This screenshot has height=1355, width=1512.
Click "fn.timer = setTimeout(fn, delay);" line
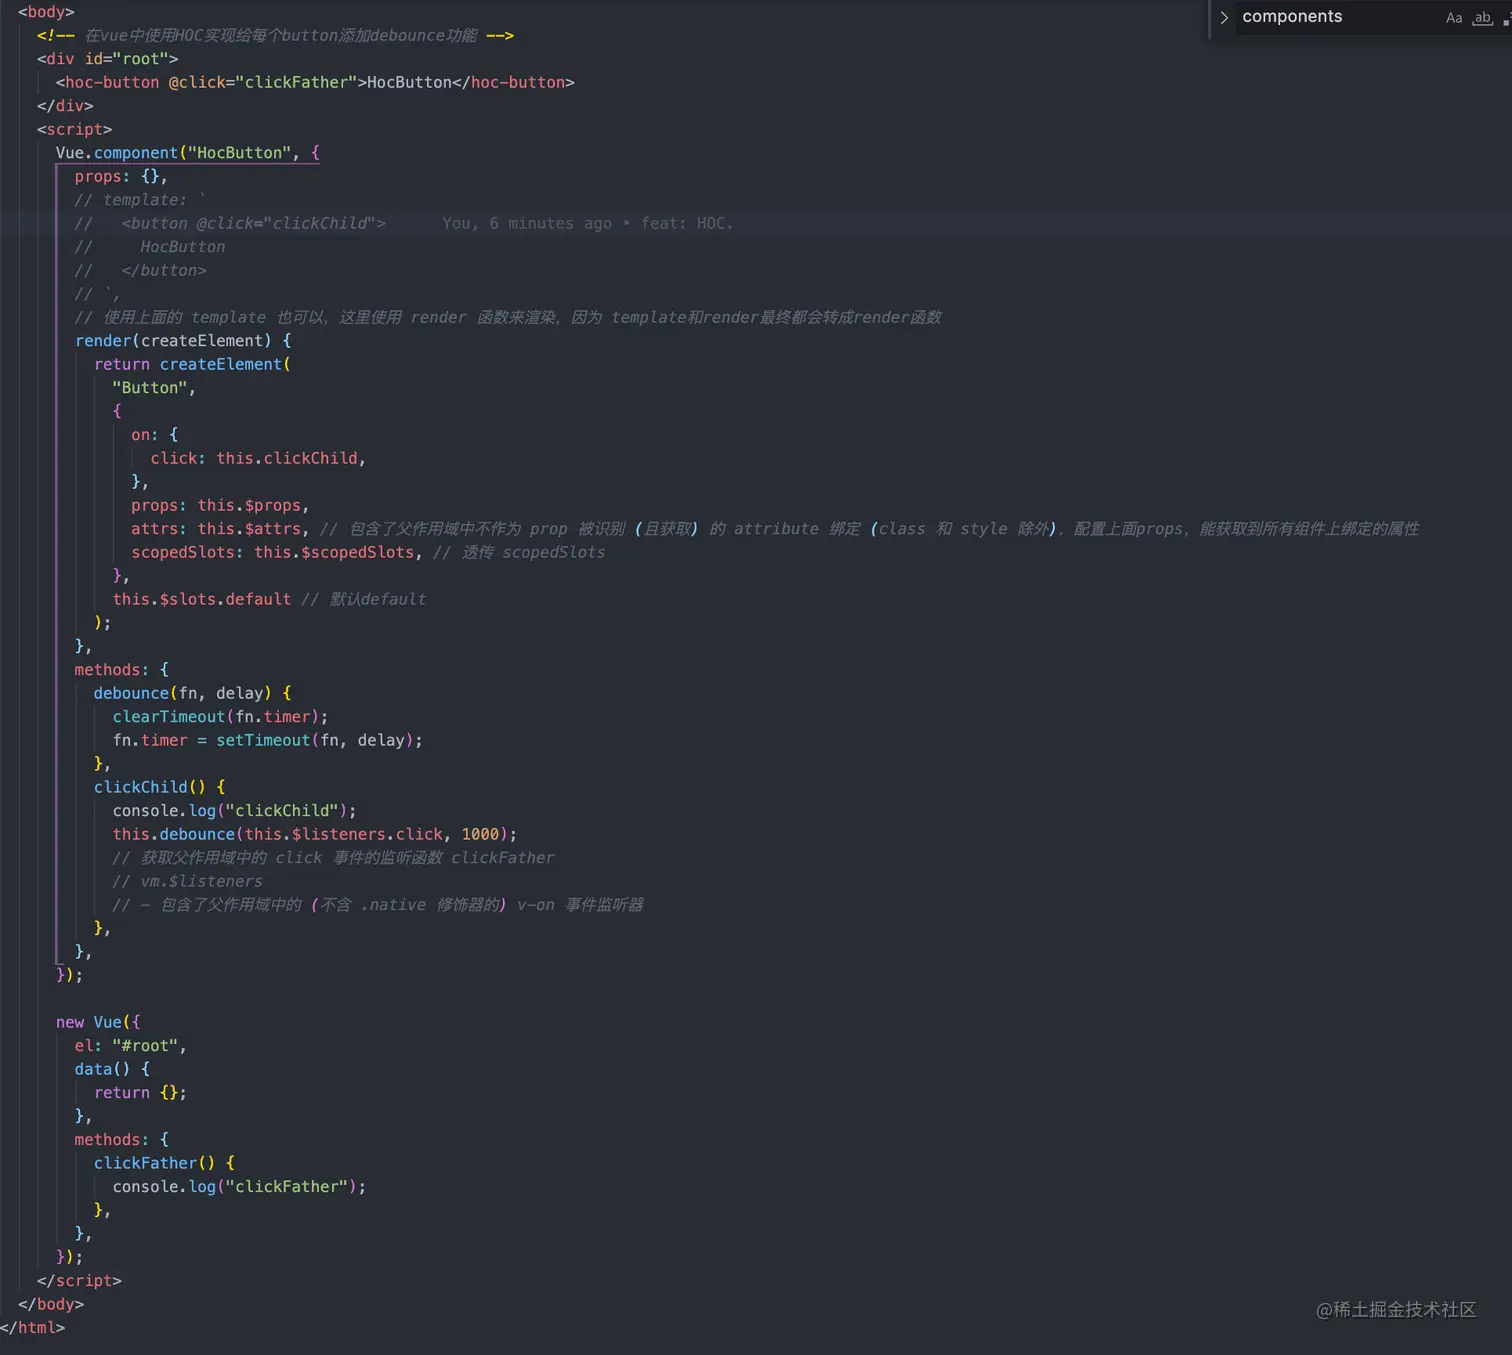pos(267,740)
